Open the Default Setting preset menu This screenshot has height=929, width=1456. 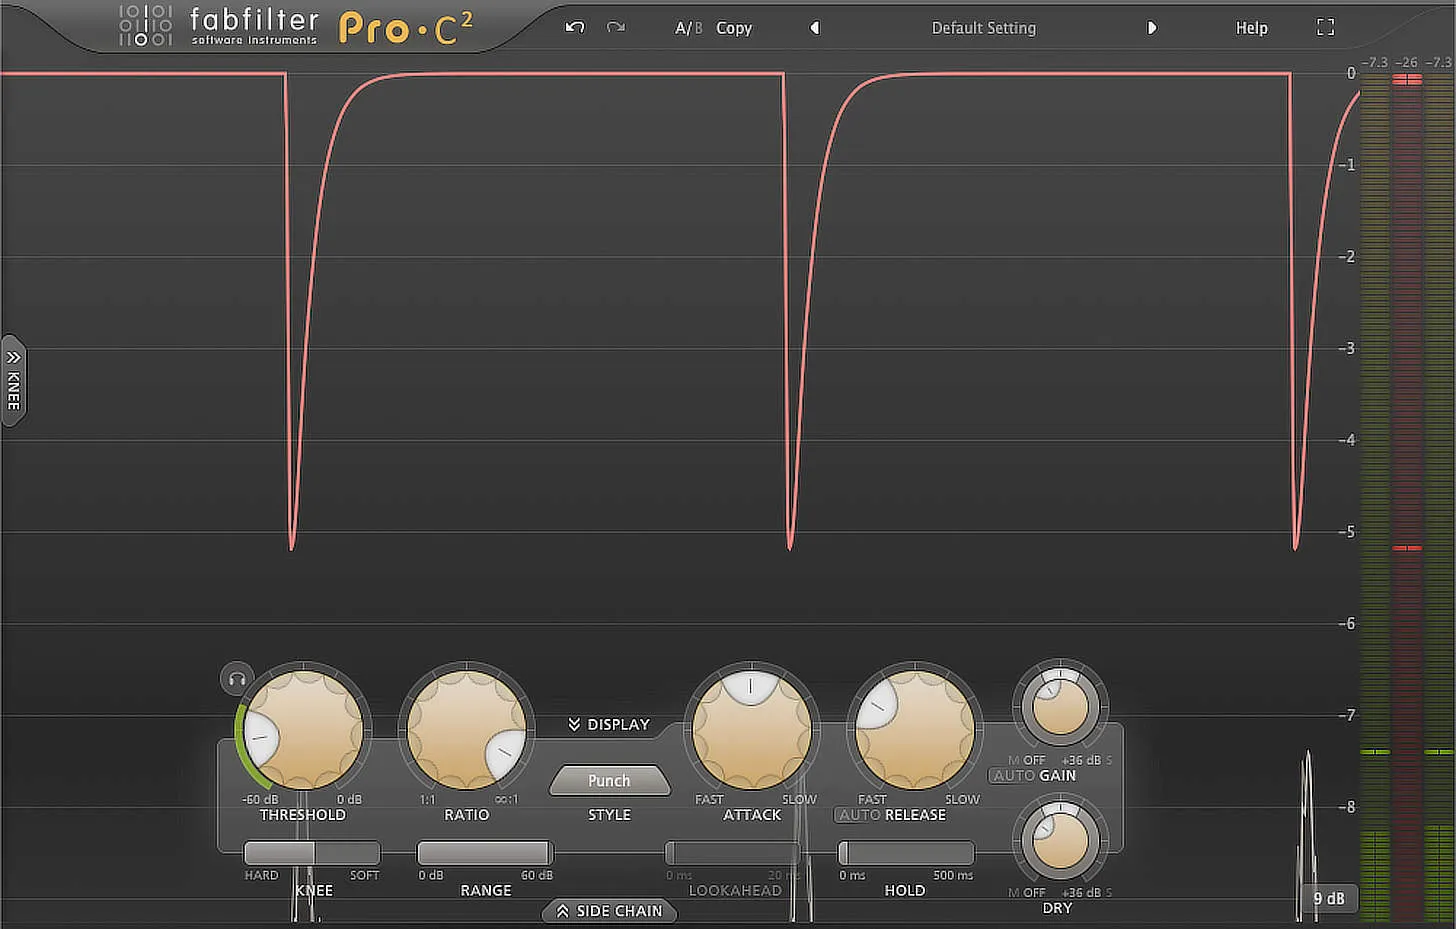(983, 28)
